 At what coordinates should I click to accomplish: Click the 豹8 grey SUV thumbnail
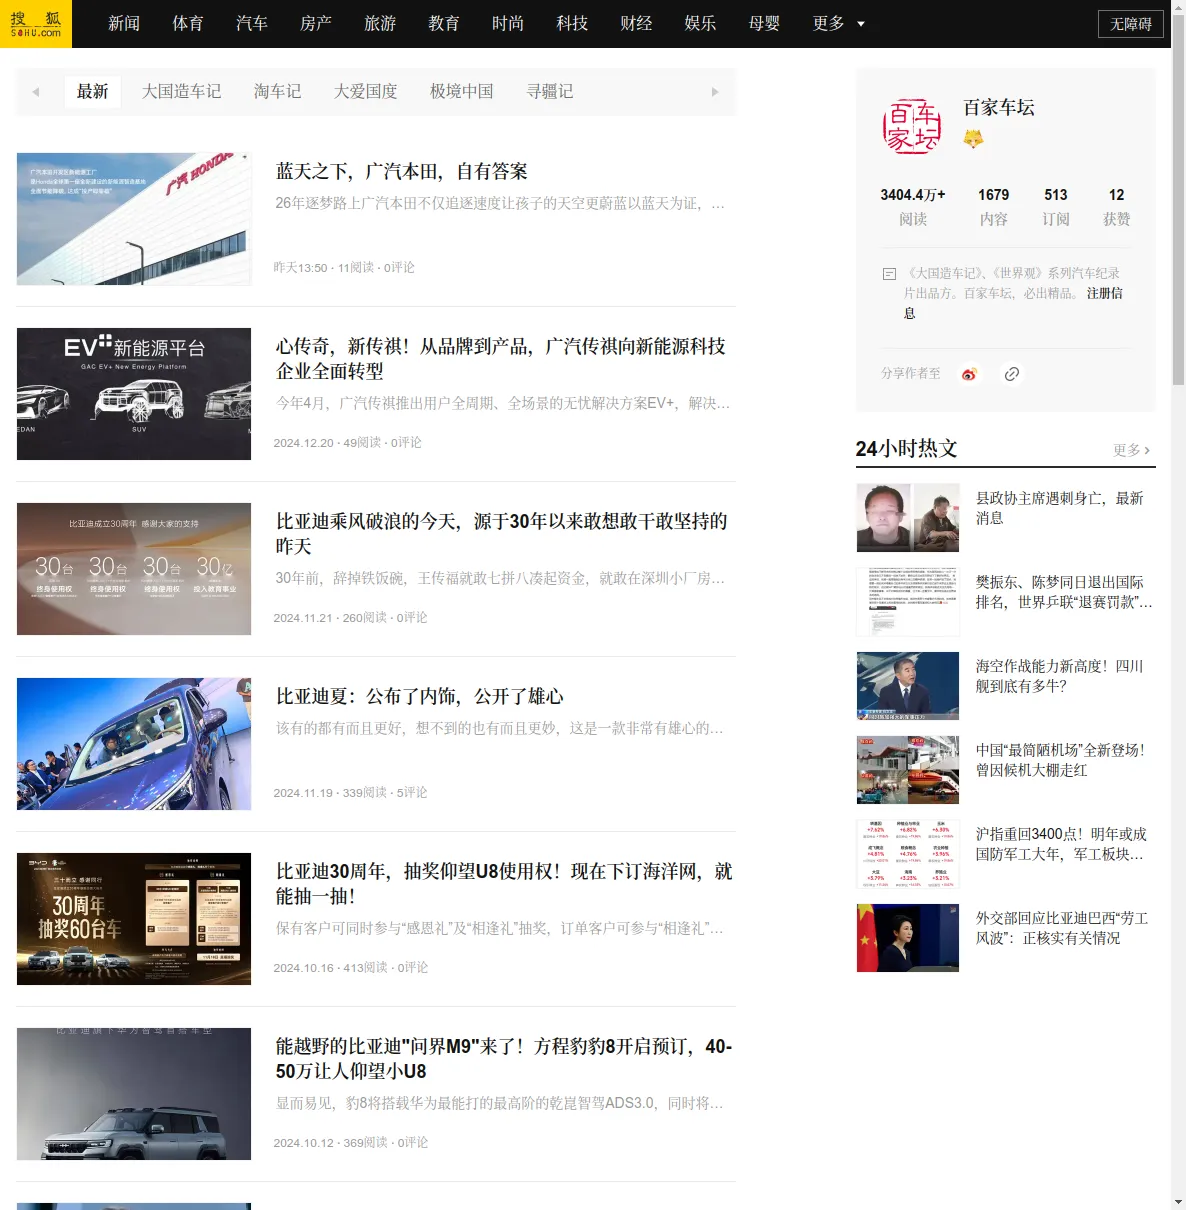134,1094
